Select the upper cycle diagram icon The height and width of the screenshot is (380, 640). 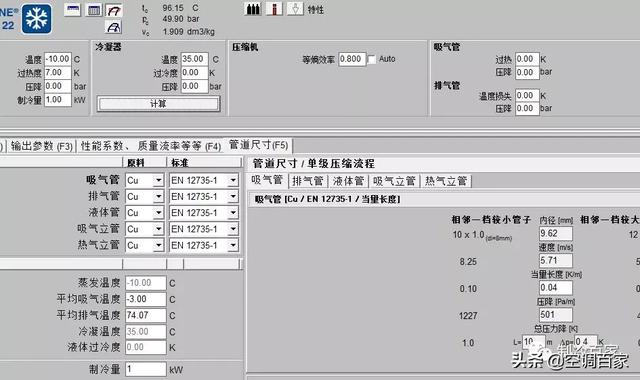click(x=114, y=10)
